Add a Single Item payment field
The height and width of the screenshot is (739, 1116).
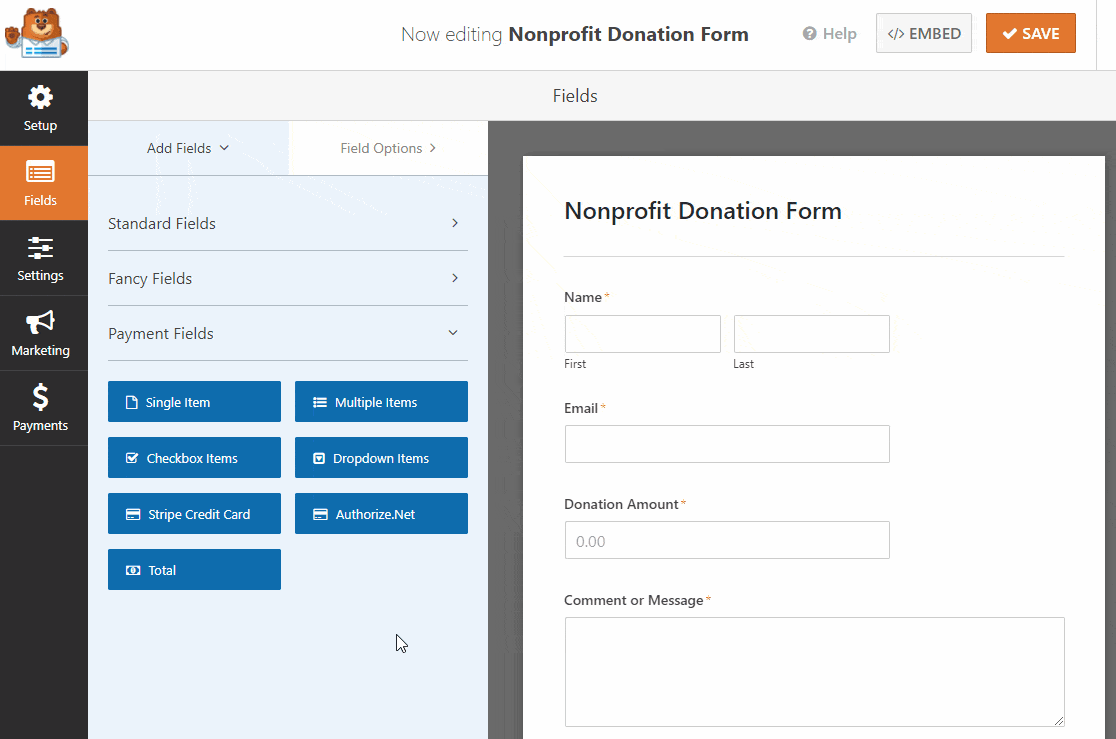(194, 402)
